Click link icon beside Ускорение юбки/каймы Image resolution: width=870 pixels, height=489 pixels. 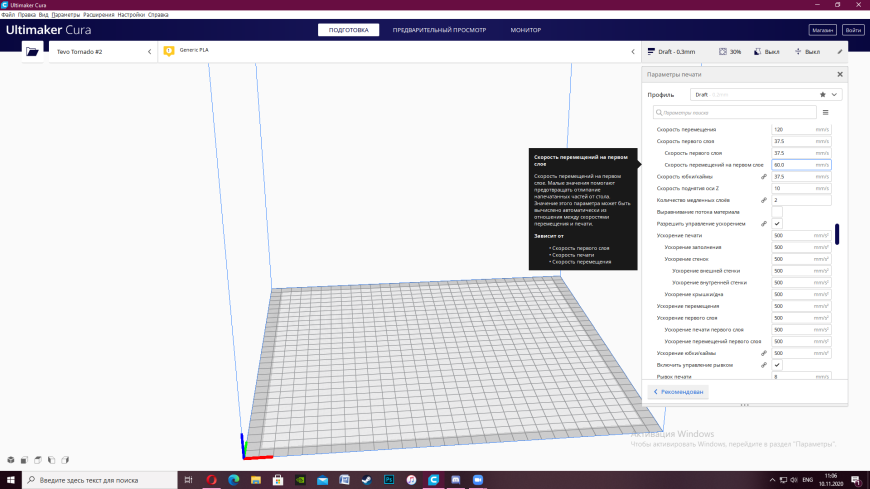tap(764, 353)
